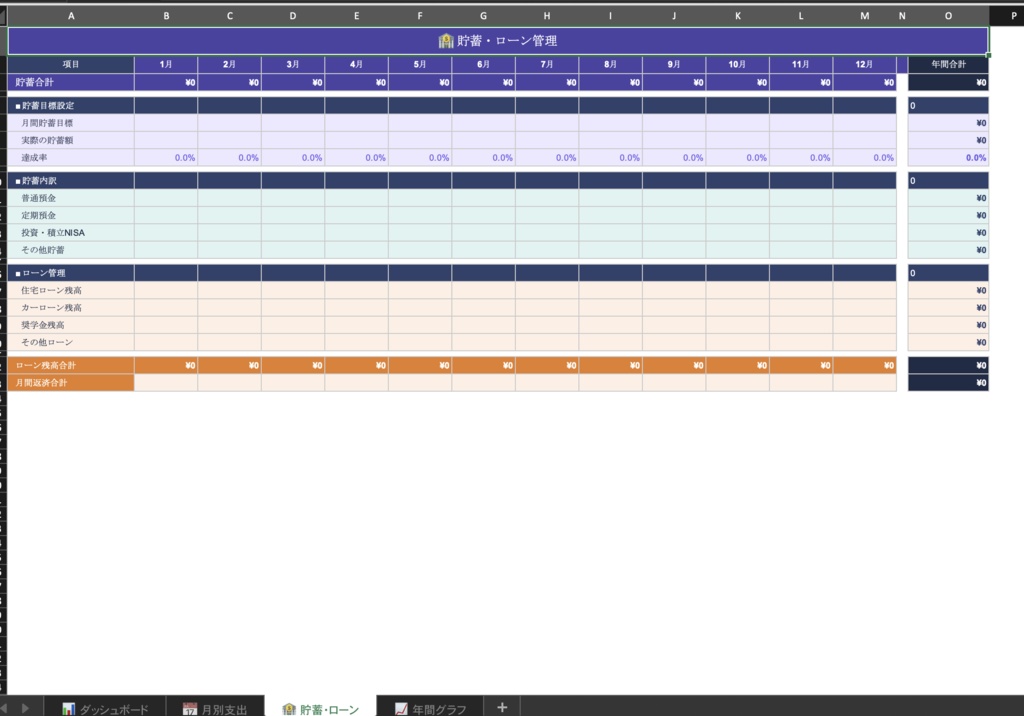Screen dimensions: 1024x716
Task: Select column K header
Action: point(737,16)
